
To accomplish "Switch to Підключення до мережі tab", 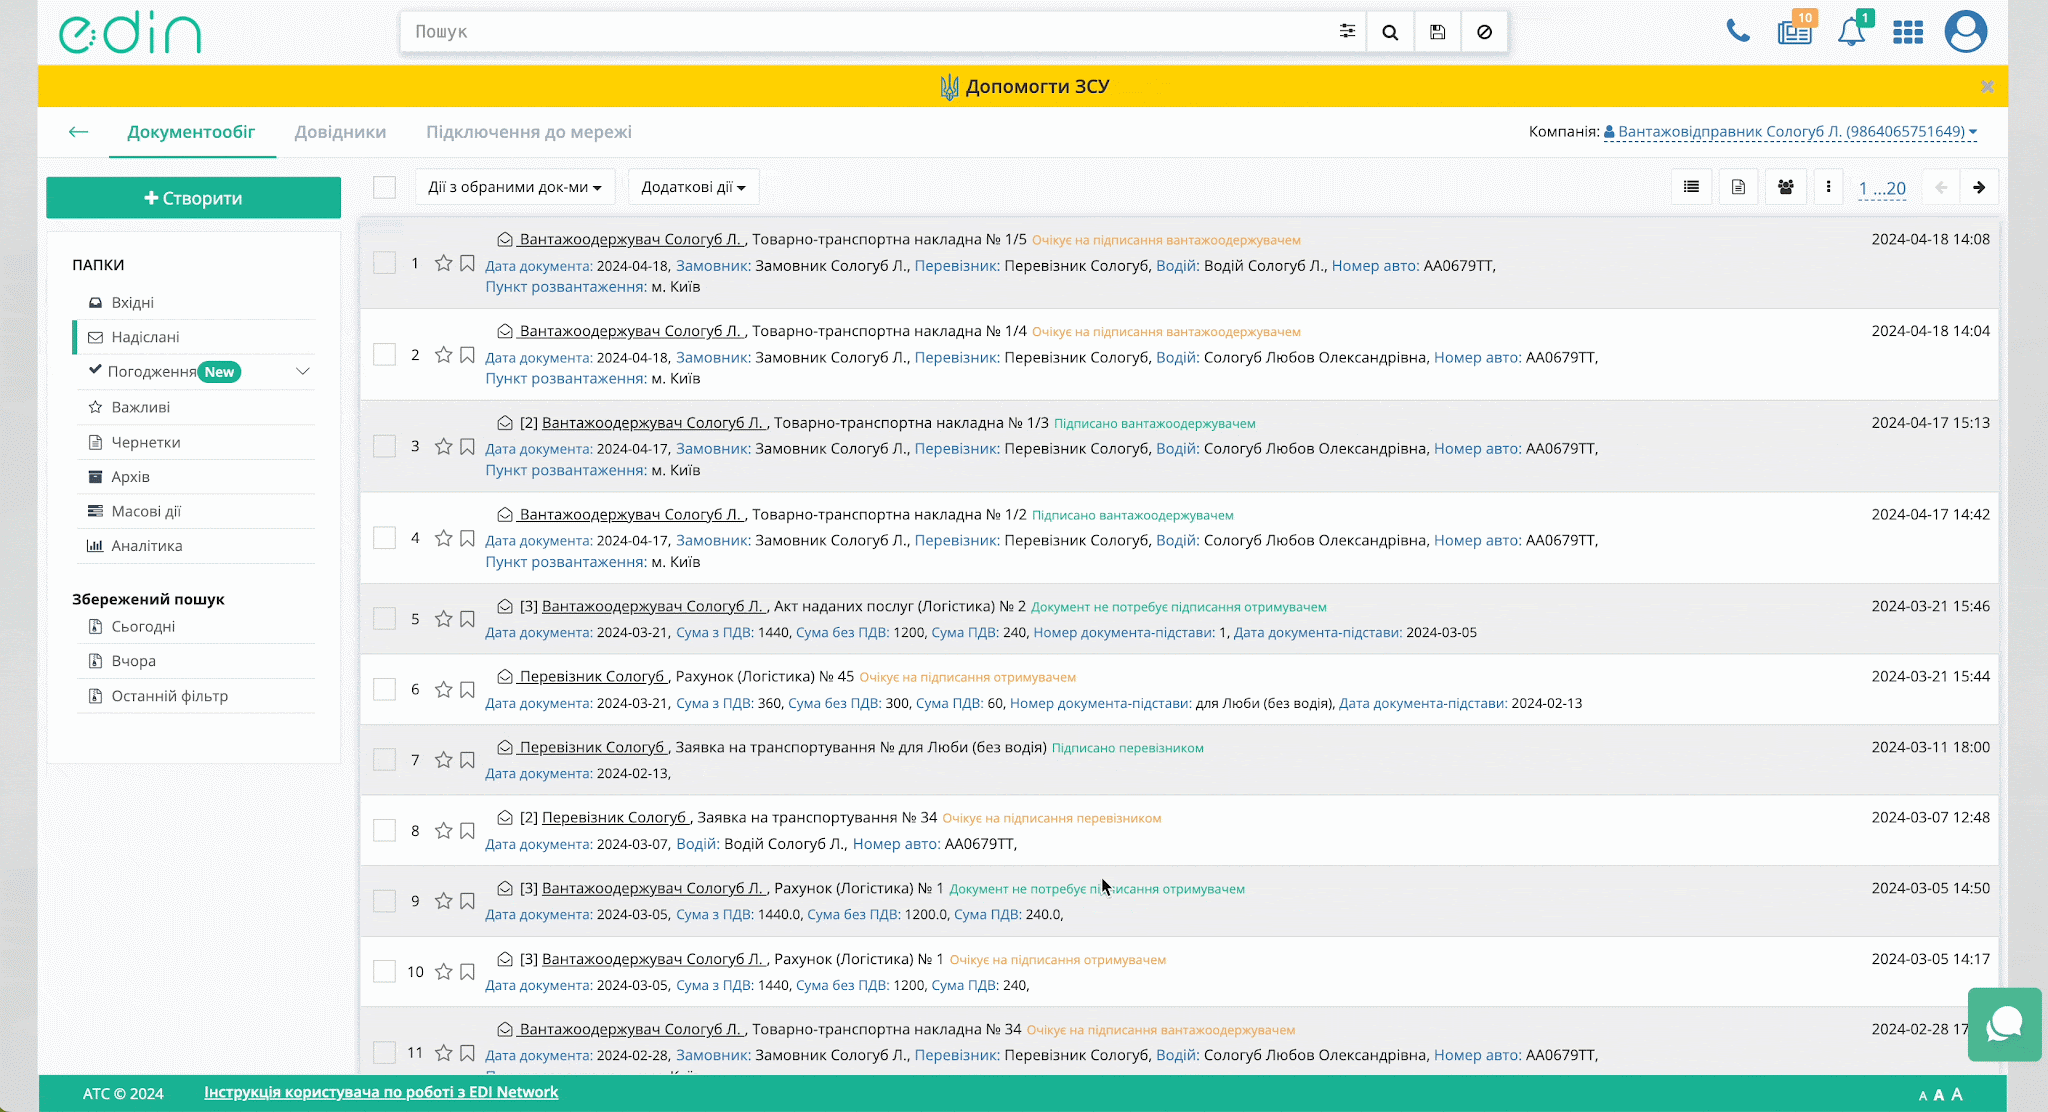I will tap(529, 132).
